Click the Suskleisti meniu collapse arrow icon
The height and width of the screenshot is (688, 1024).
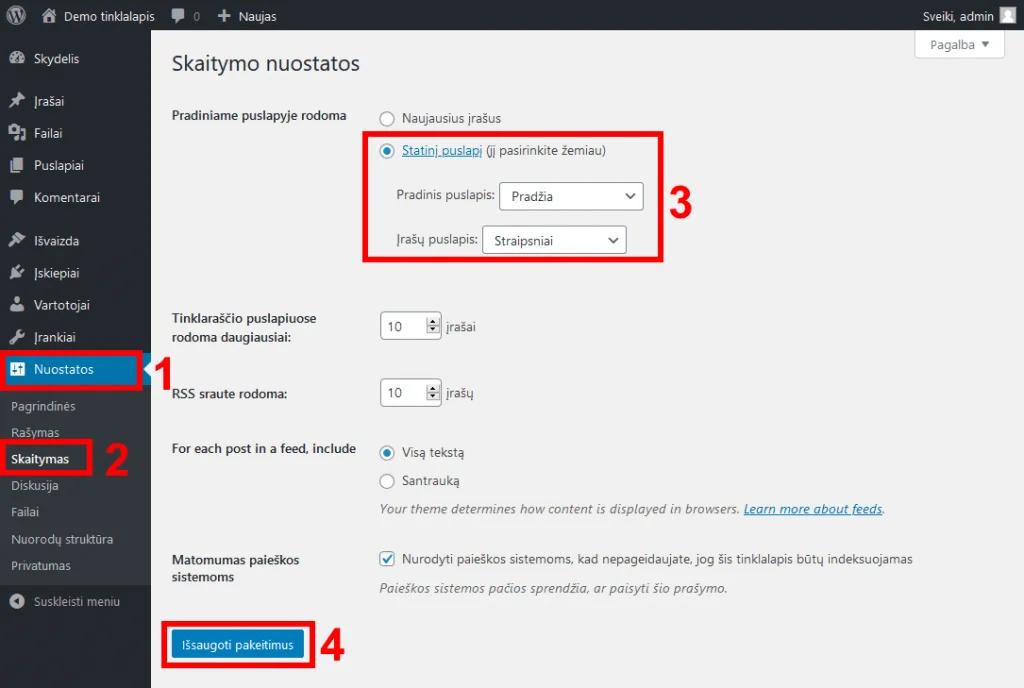(x=17, y=601)
